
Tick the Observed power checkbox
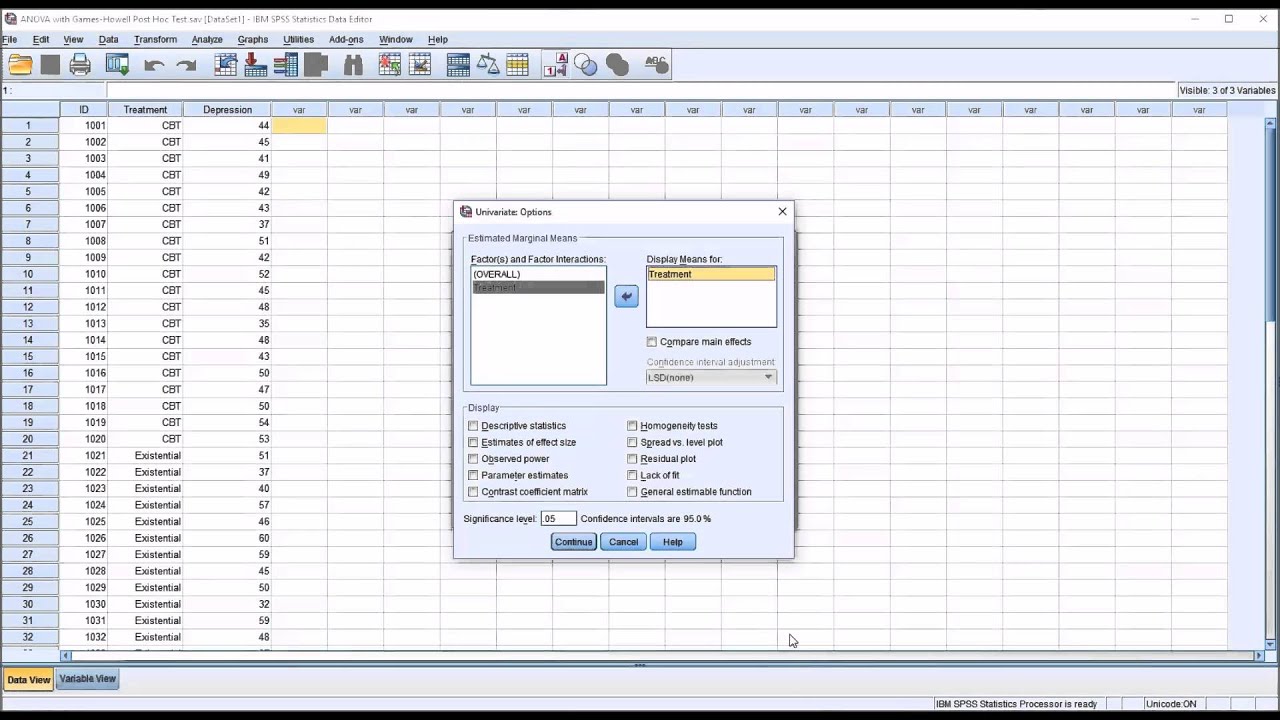pyautogui.click(x=474, y=459)
